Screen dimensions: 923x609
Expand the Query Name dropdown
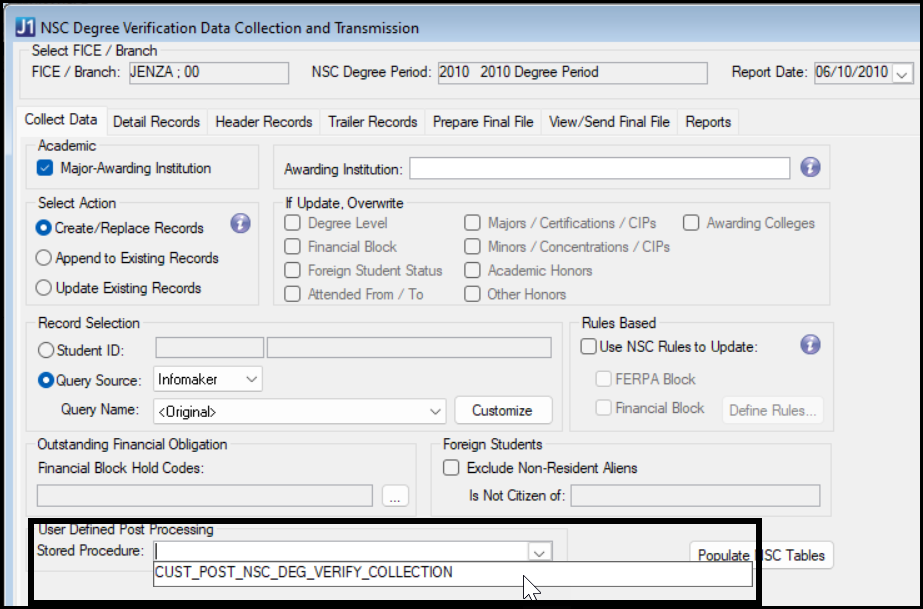[435, 411]
